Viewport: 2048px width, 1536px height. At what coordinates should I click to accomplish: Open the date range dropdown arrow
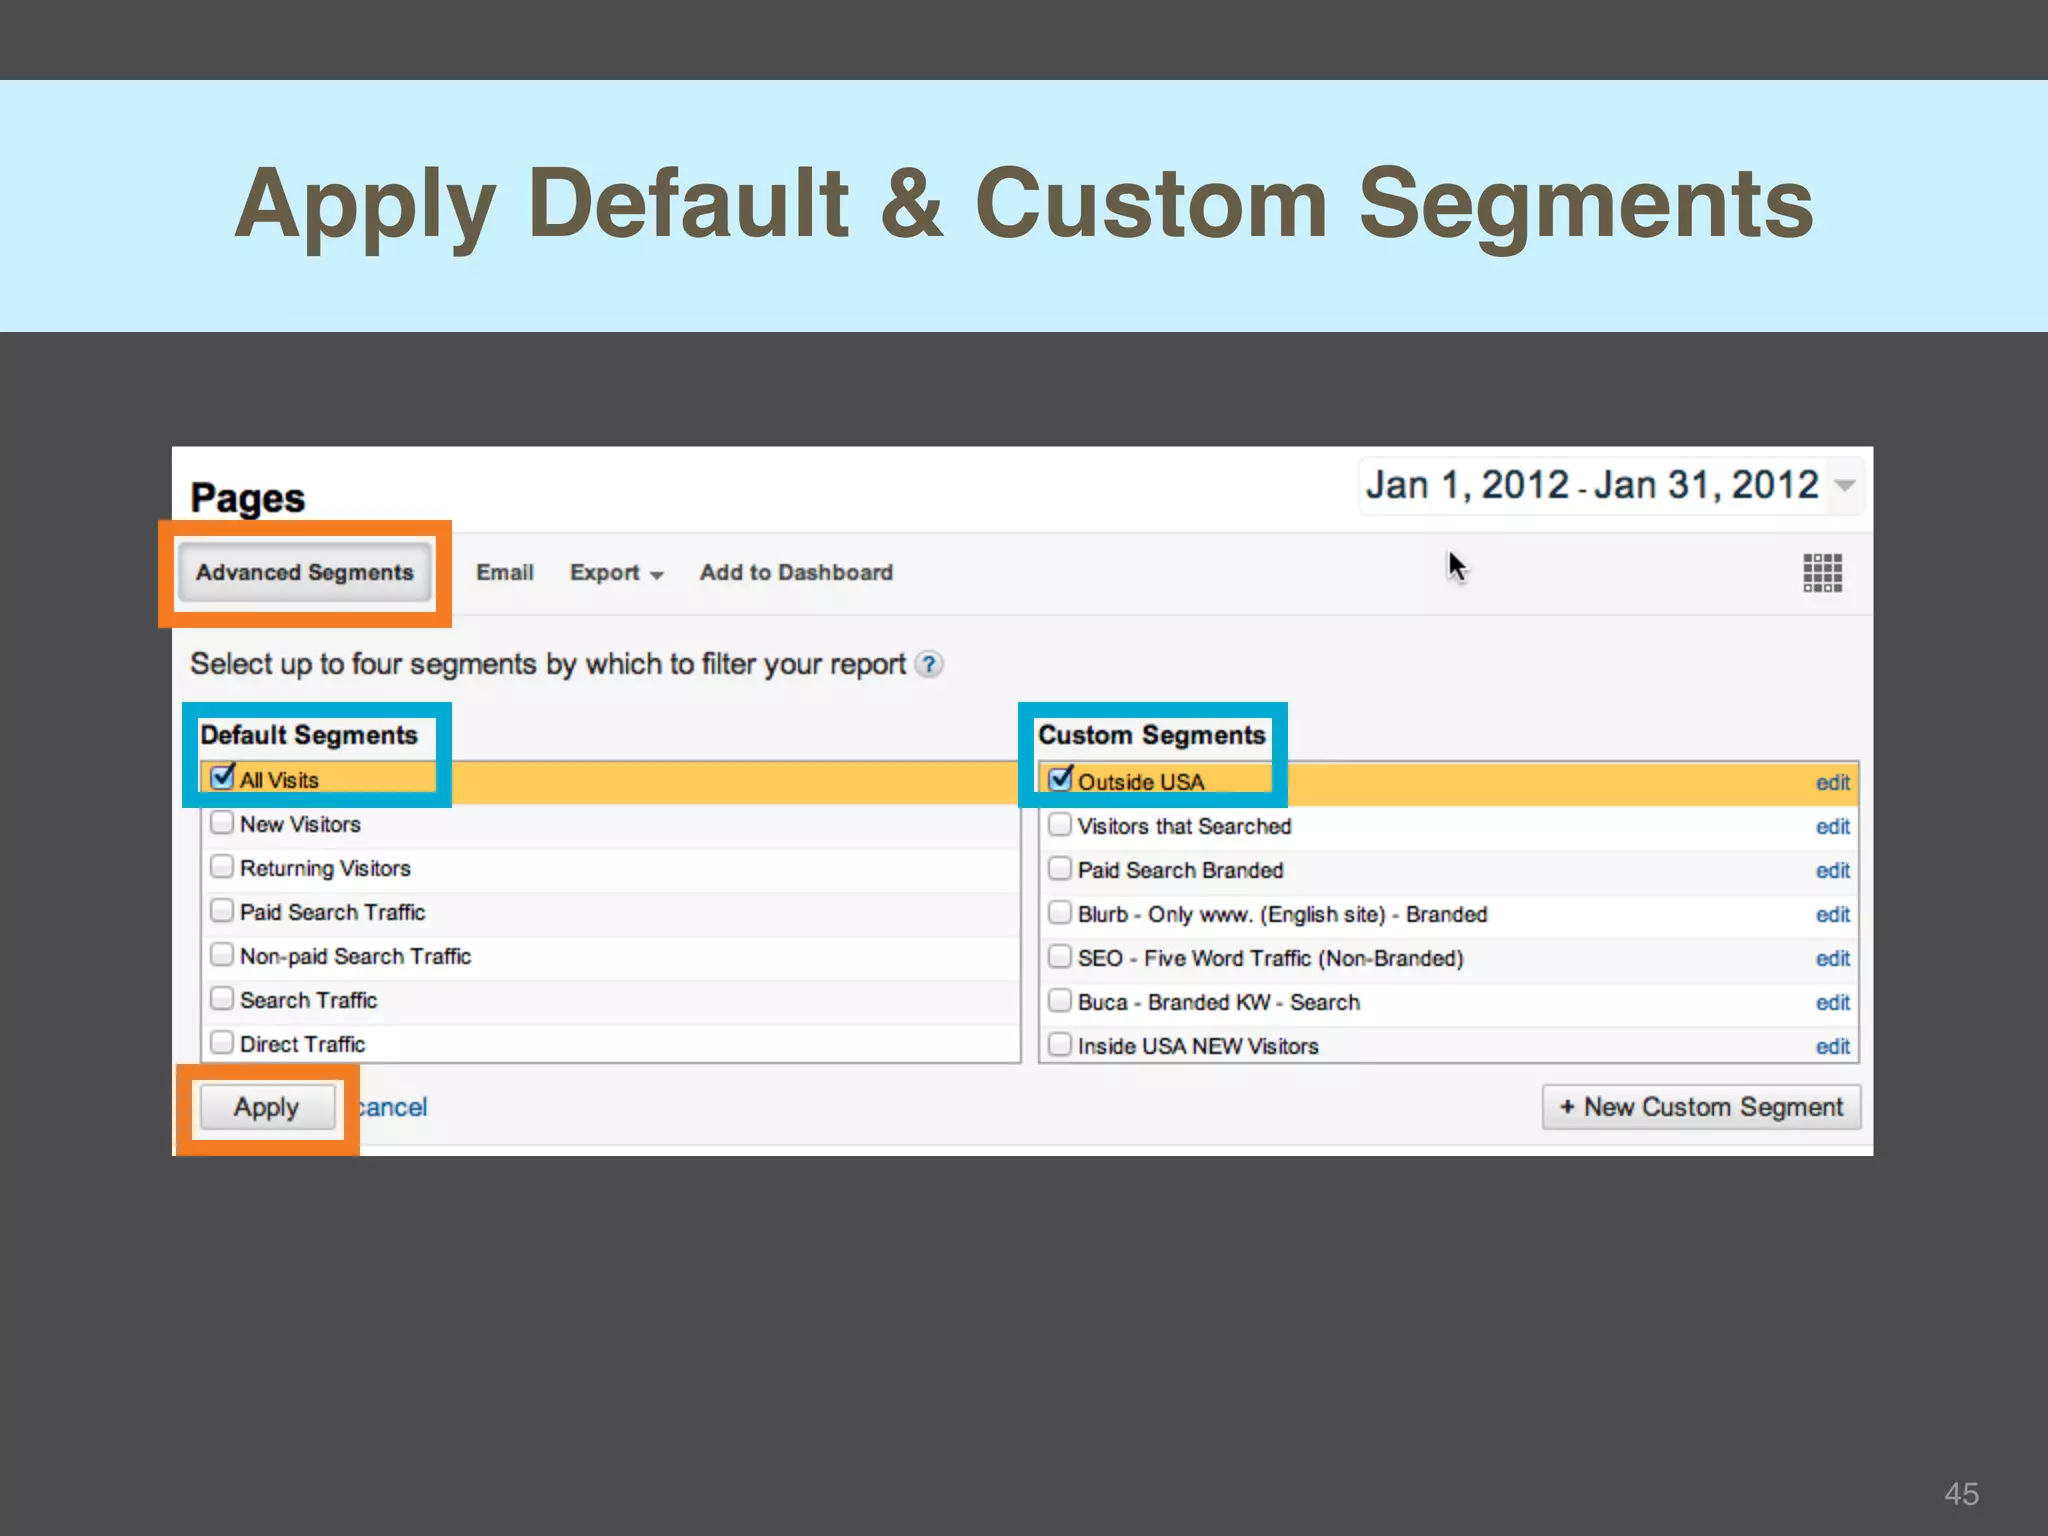coord(1844,486)
